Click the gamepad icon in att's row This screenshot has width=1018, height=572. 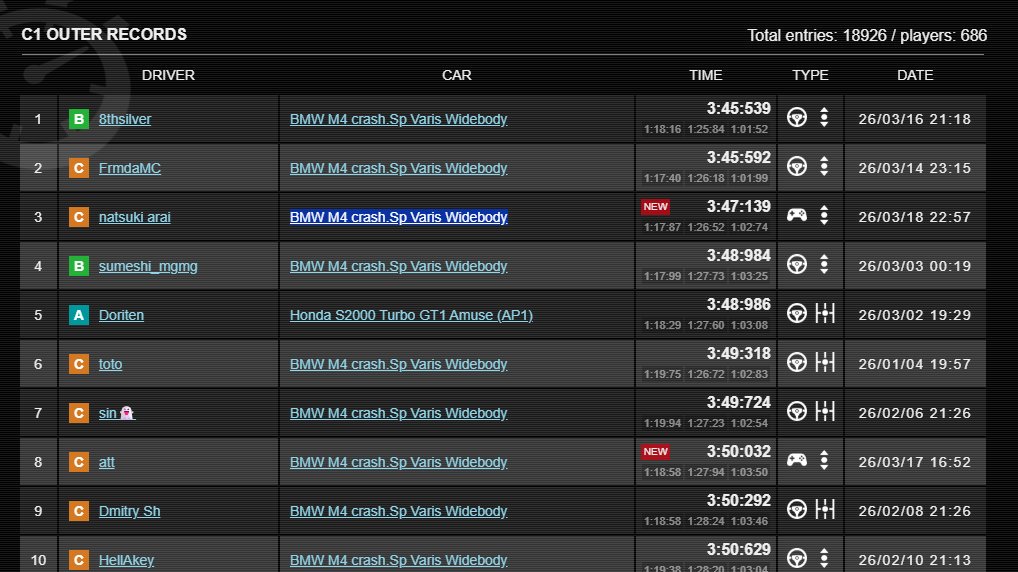pyautogui.click(x=797, y=460)
